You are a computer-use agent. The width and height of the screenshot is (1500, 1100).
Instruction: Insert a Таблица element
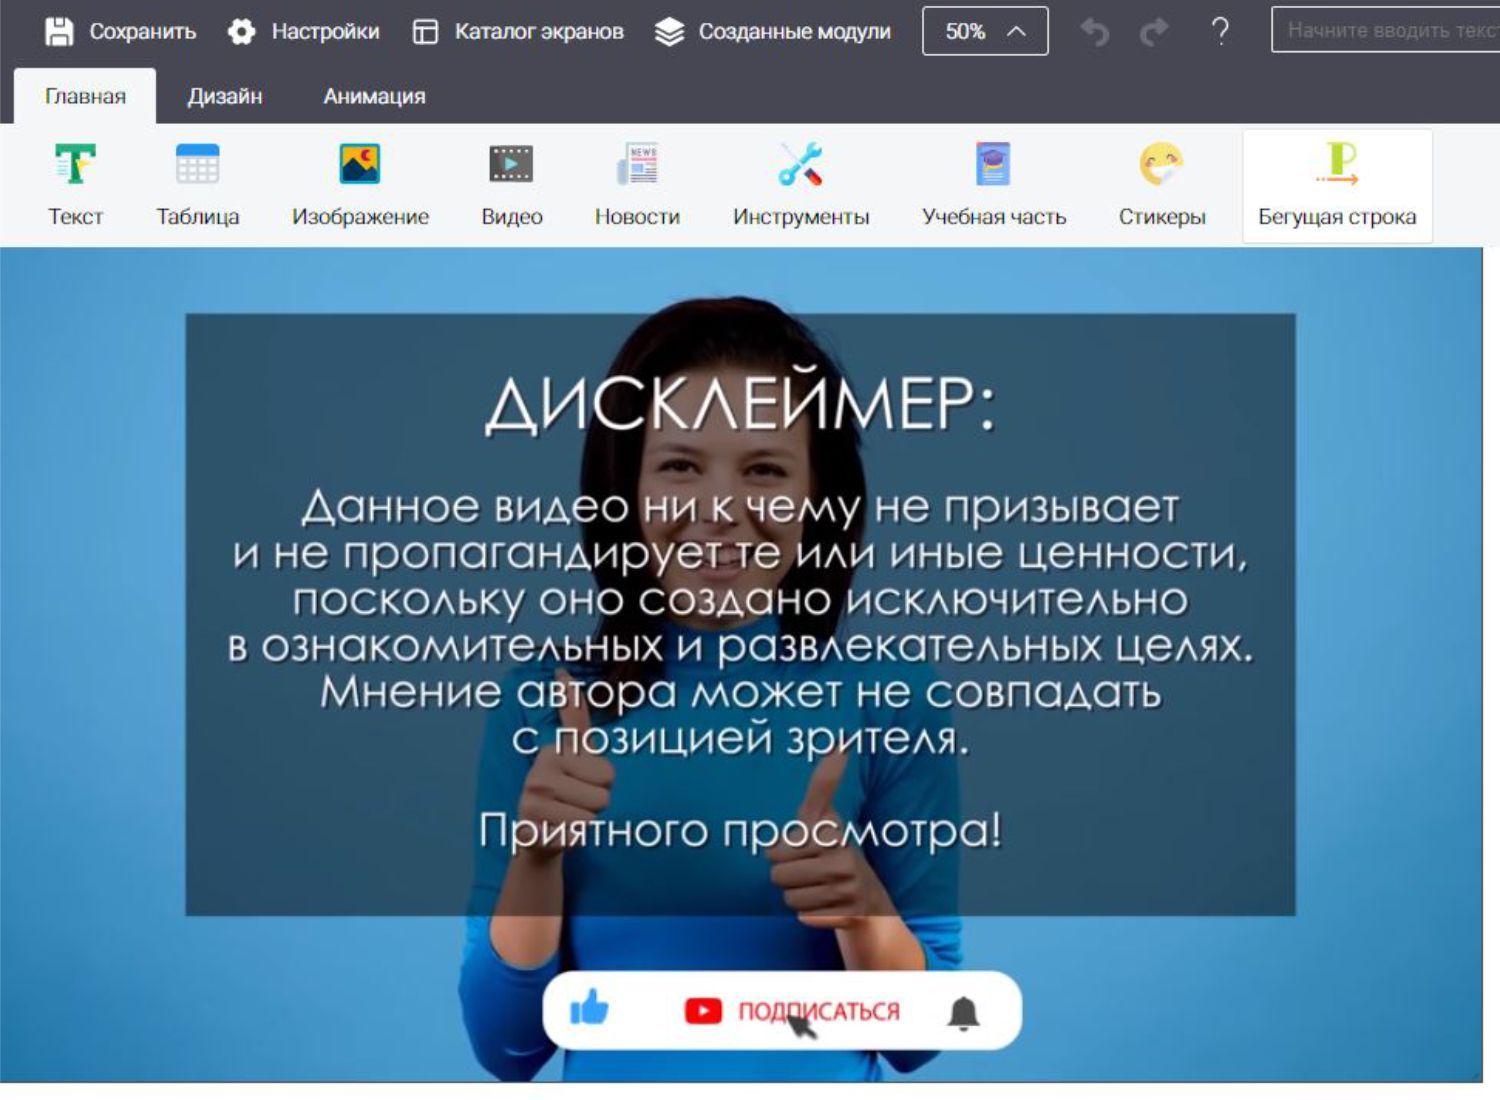(197, 185)
